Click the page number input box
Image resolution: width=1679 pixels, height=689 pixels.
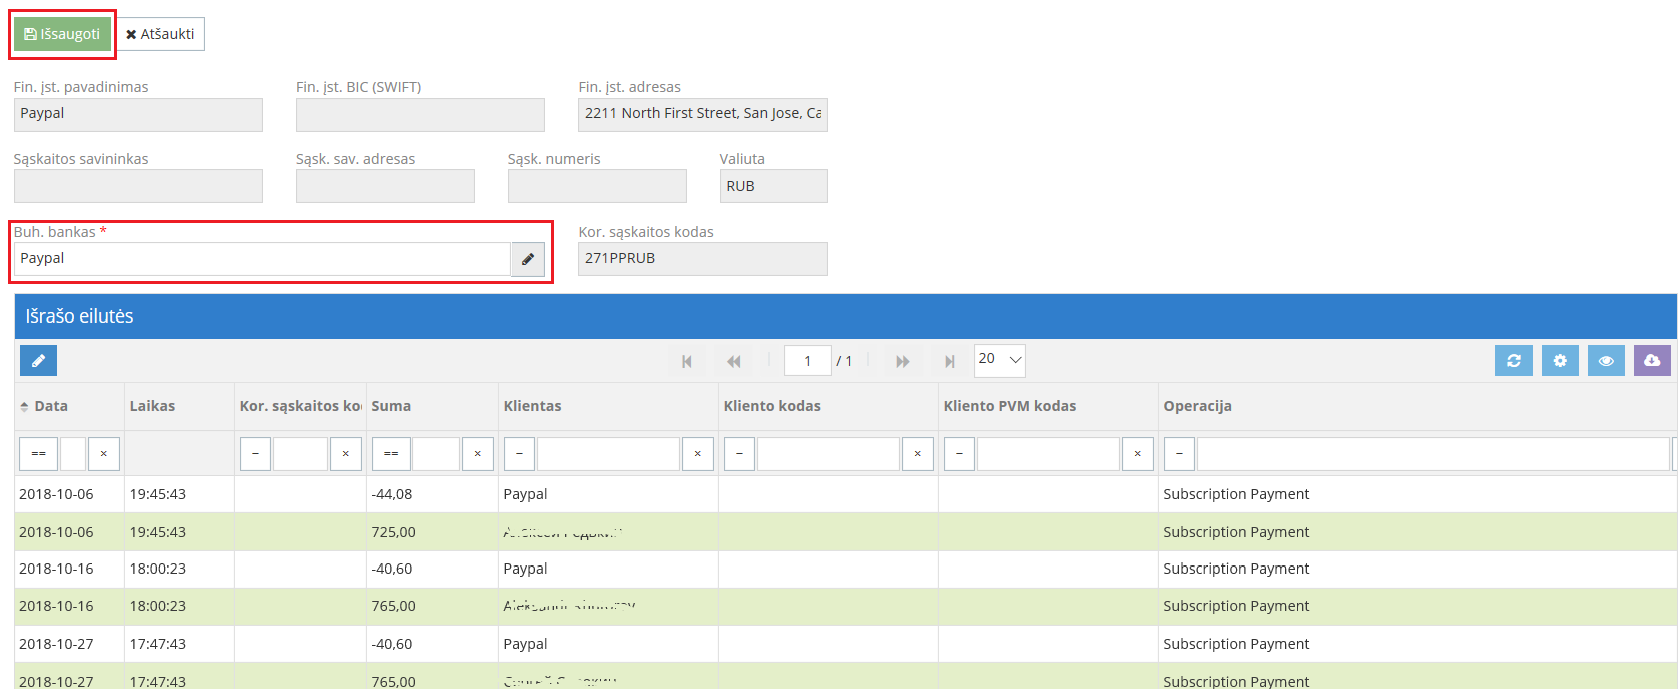point(807,361)
